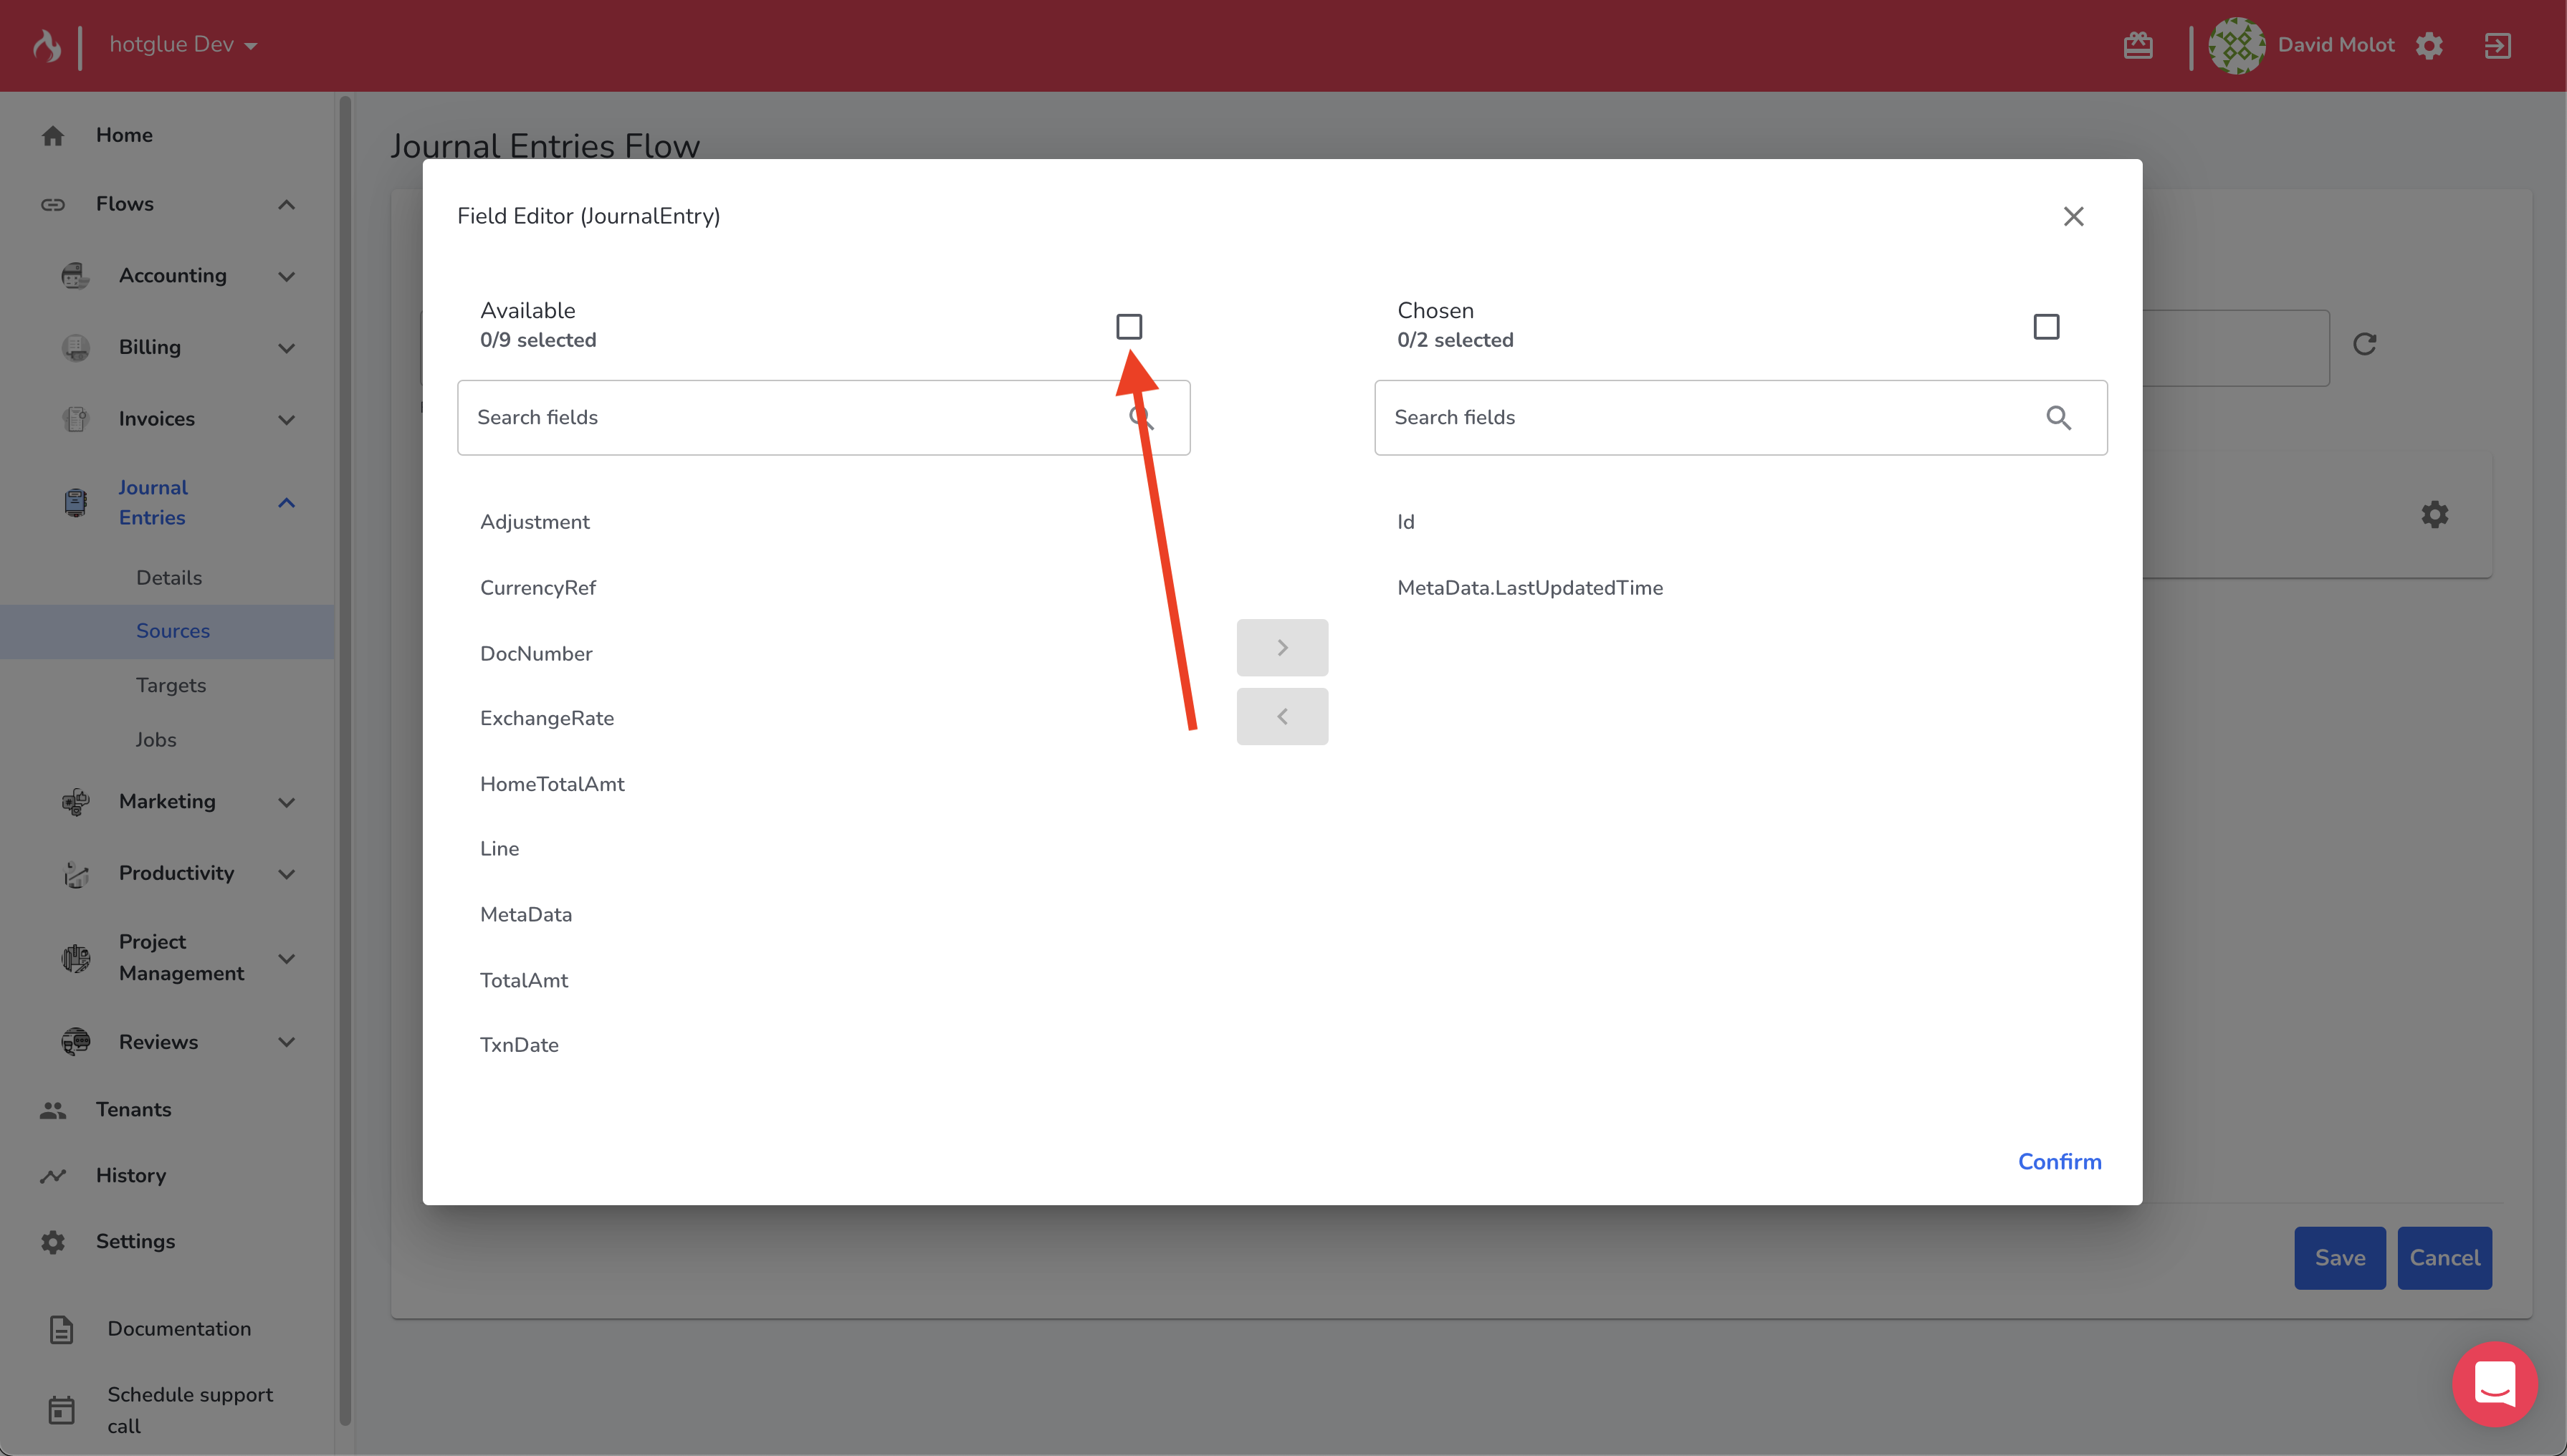Screen dimensions: 2567x1456
Task: Click the user settings gear in header
Action: coord(2429,45)
